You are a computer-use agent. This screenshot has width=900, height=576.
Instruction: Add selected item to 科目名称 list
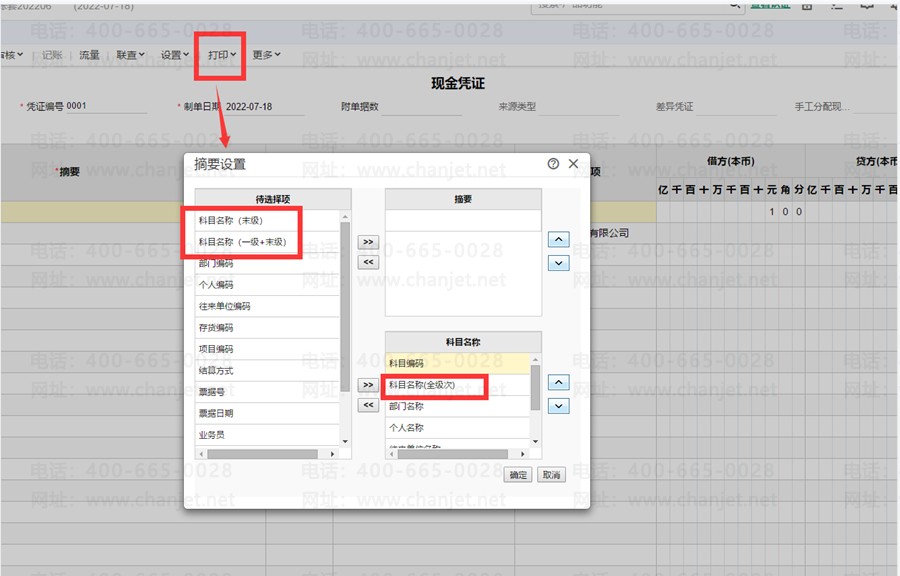coord(368,384)
